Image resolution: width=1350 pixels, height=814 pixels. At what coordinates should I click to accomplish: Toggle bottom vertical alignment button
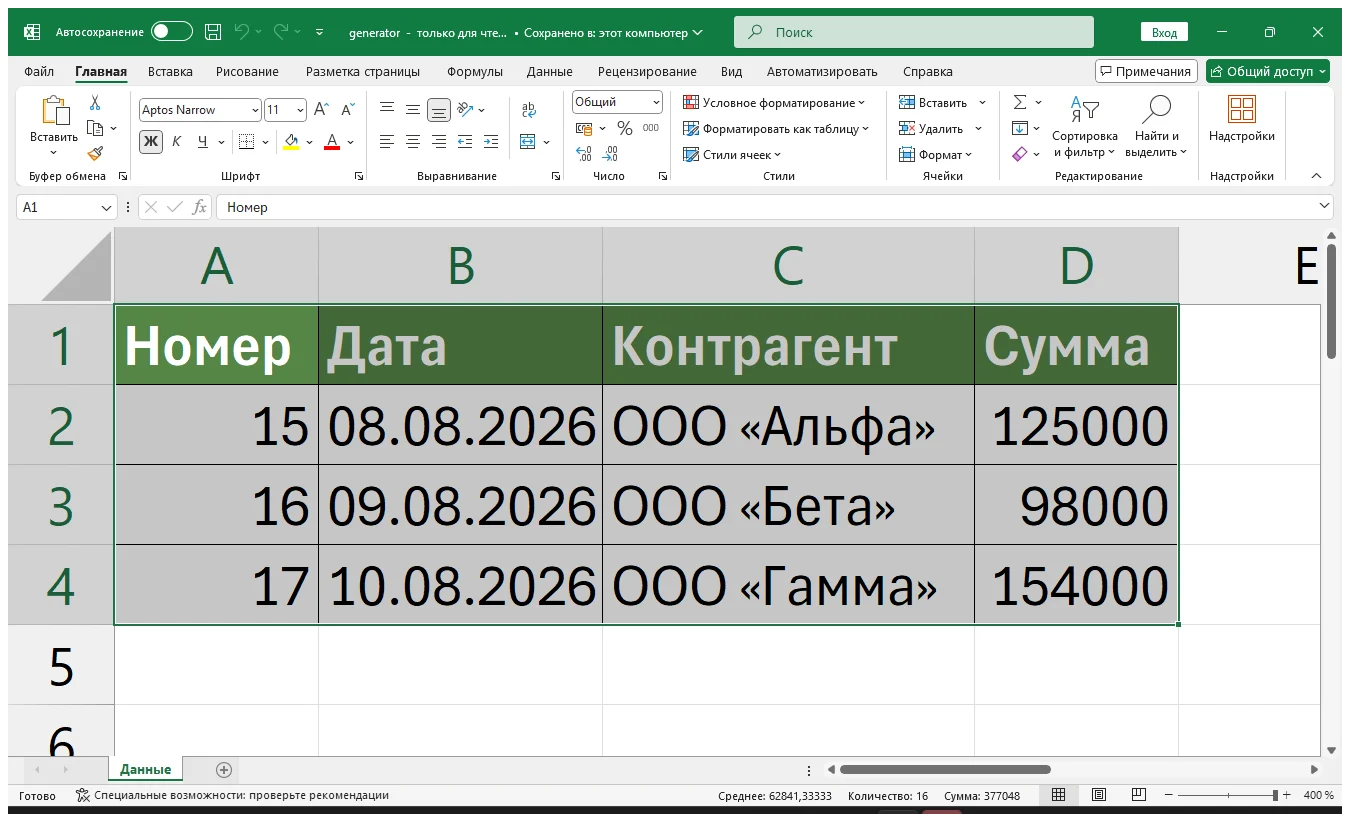pyautogui.click(x=439, y=110)
